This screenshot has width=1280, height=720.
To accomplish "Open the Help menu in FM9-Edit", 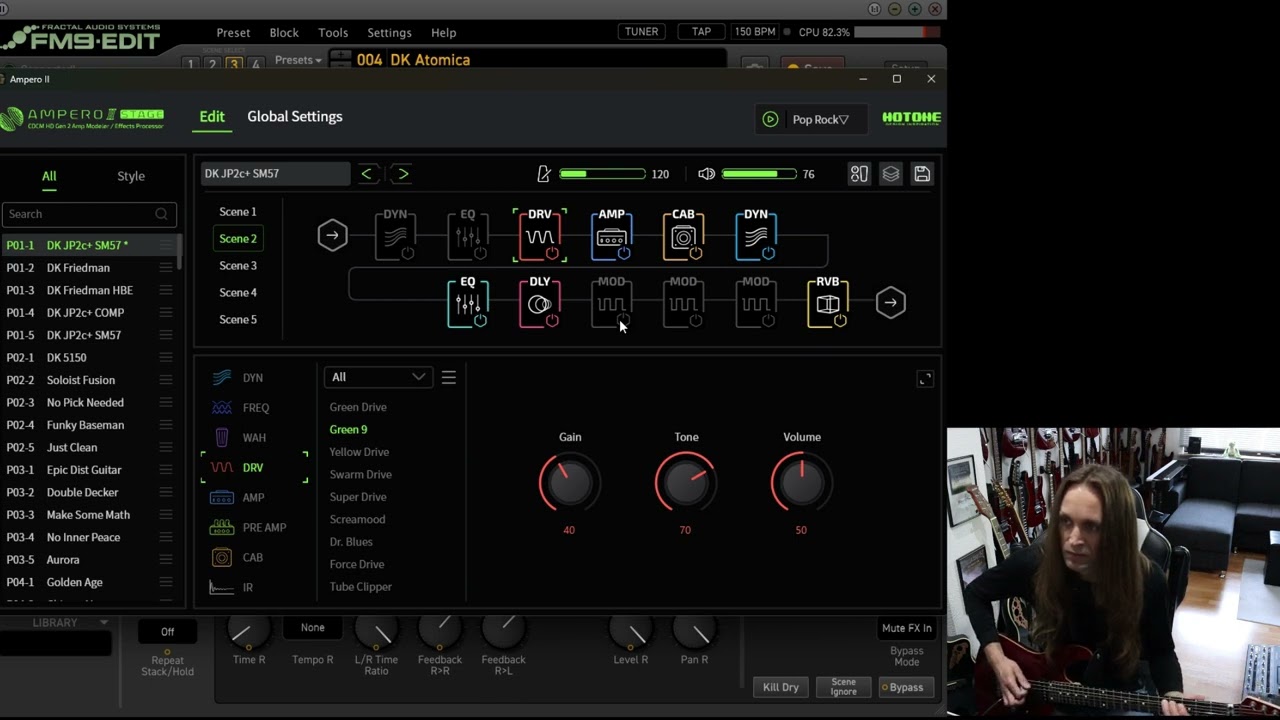I will (443, 32).
